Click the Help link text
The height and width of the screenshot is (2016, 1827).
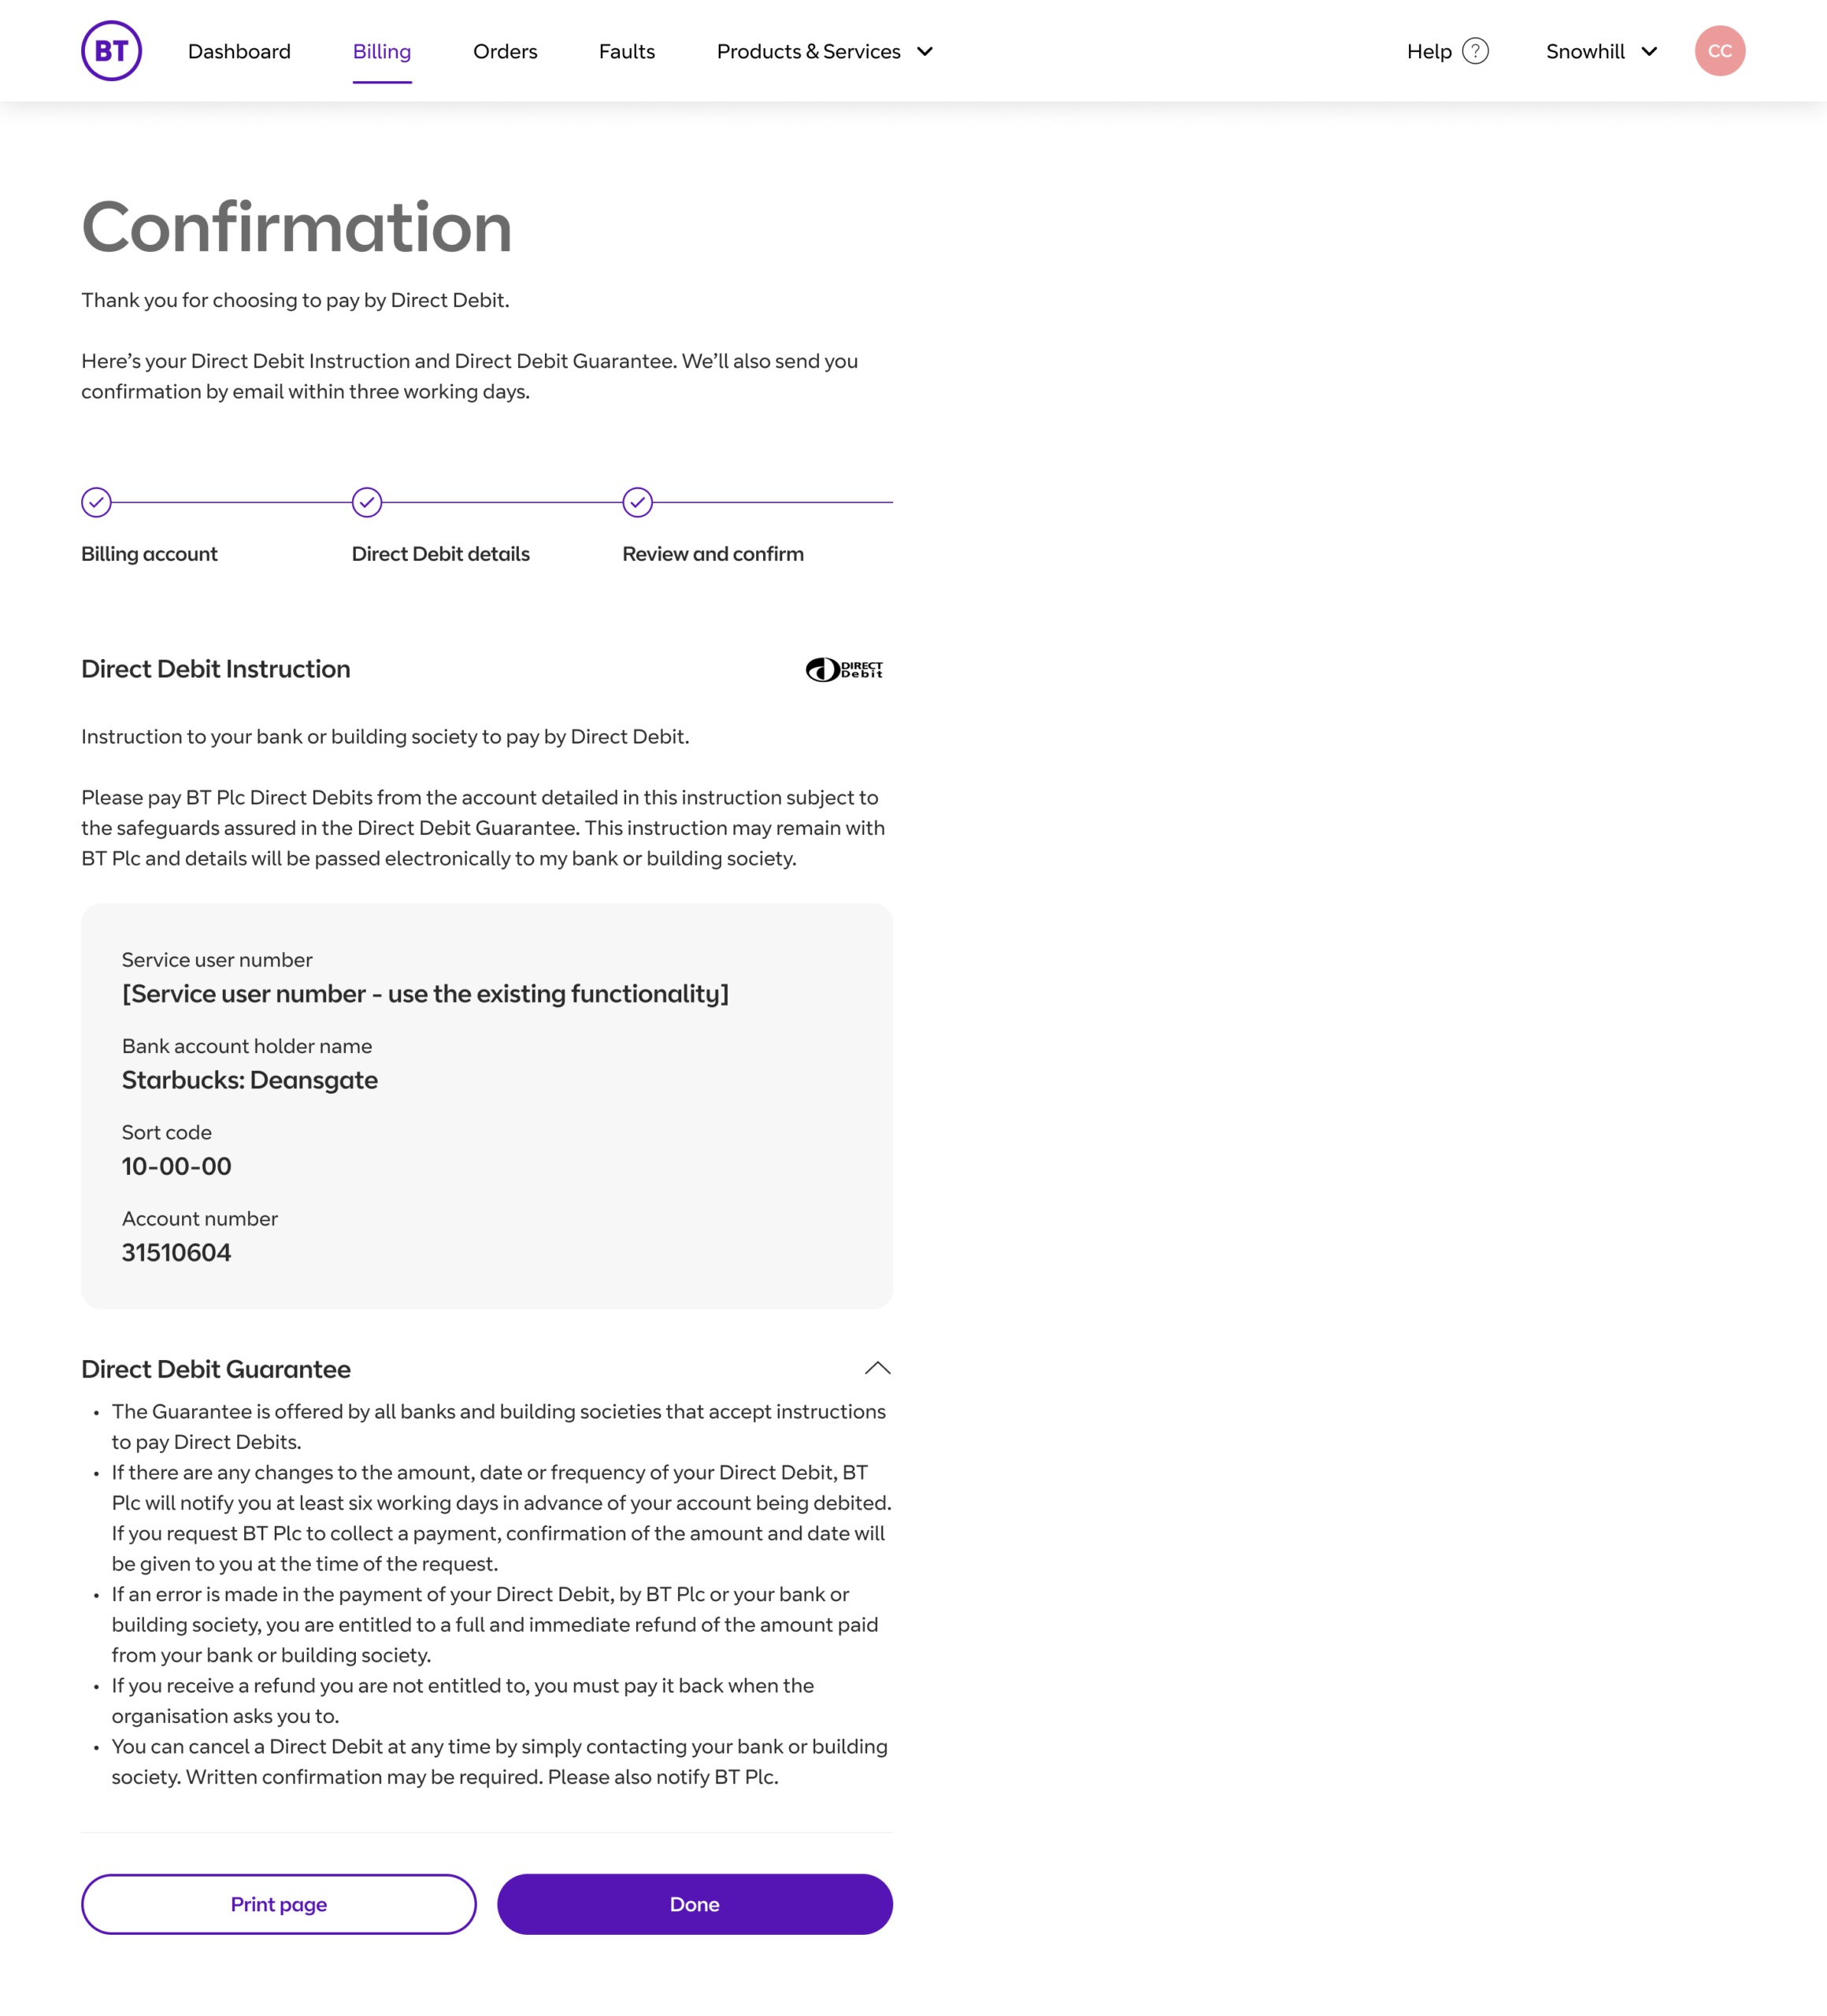[x=1429, y=51]
